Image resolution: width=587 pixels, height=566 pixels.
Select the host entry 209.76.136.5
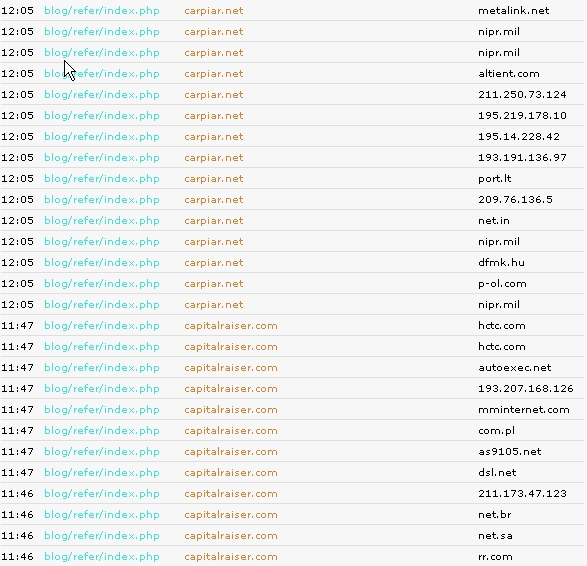pyautogui.click(x=515, y=200)
